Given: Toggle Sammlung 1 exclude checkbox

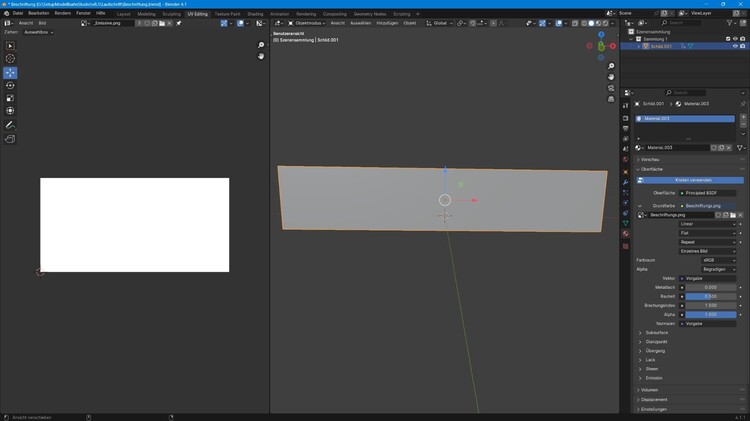Looking at the screenshot, I should pyautogui.click(x=727, y=39).
